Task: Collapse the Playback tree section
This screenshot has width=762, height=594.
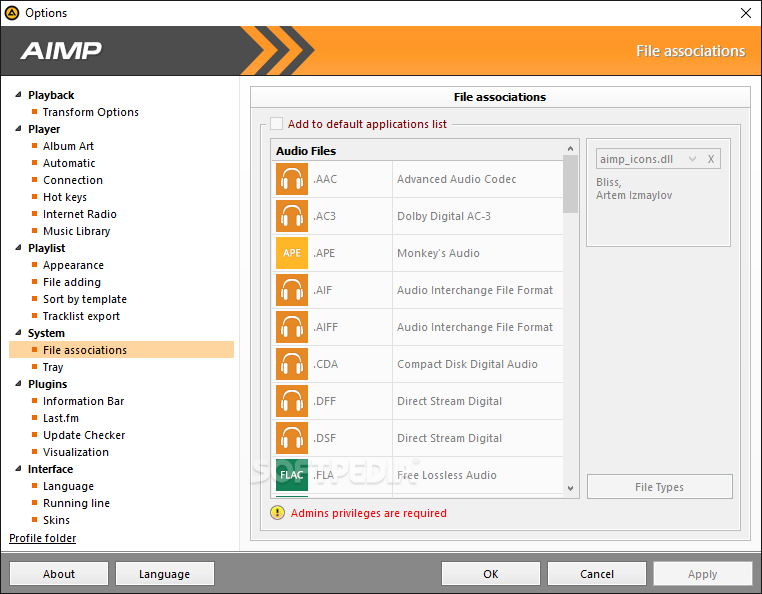Action: (18, 95)
